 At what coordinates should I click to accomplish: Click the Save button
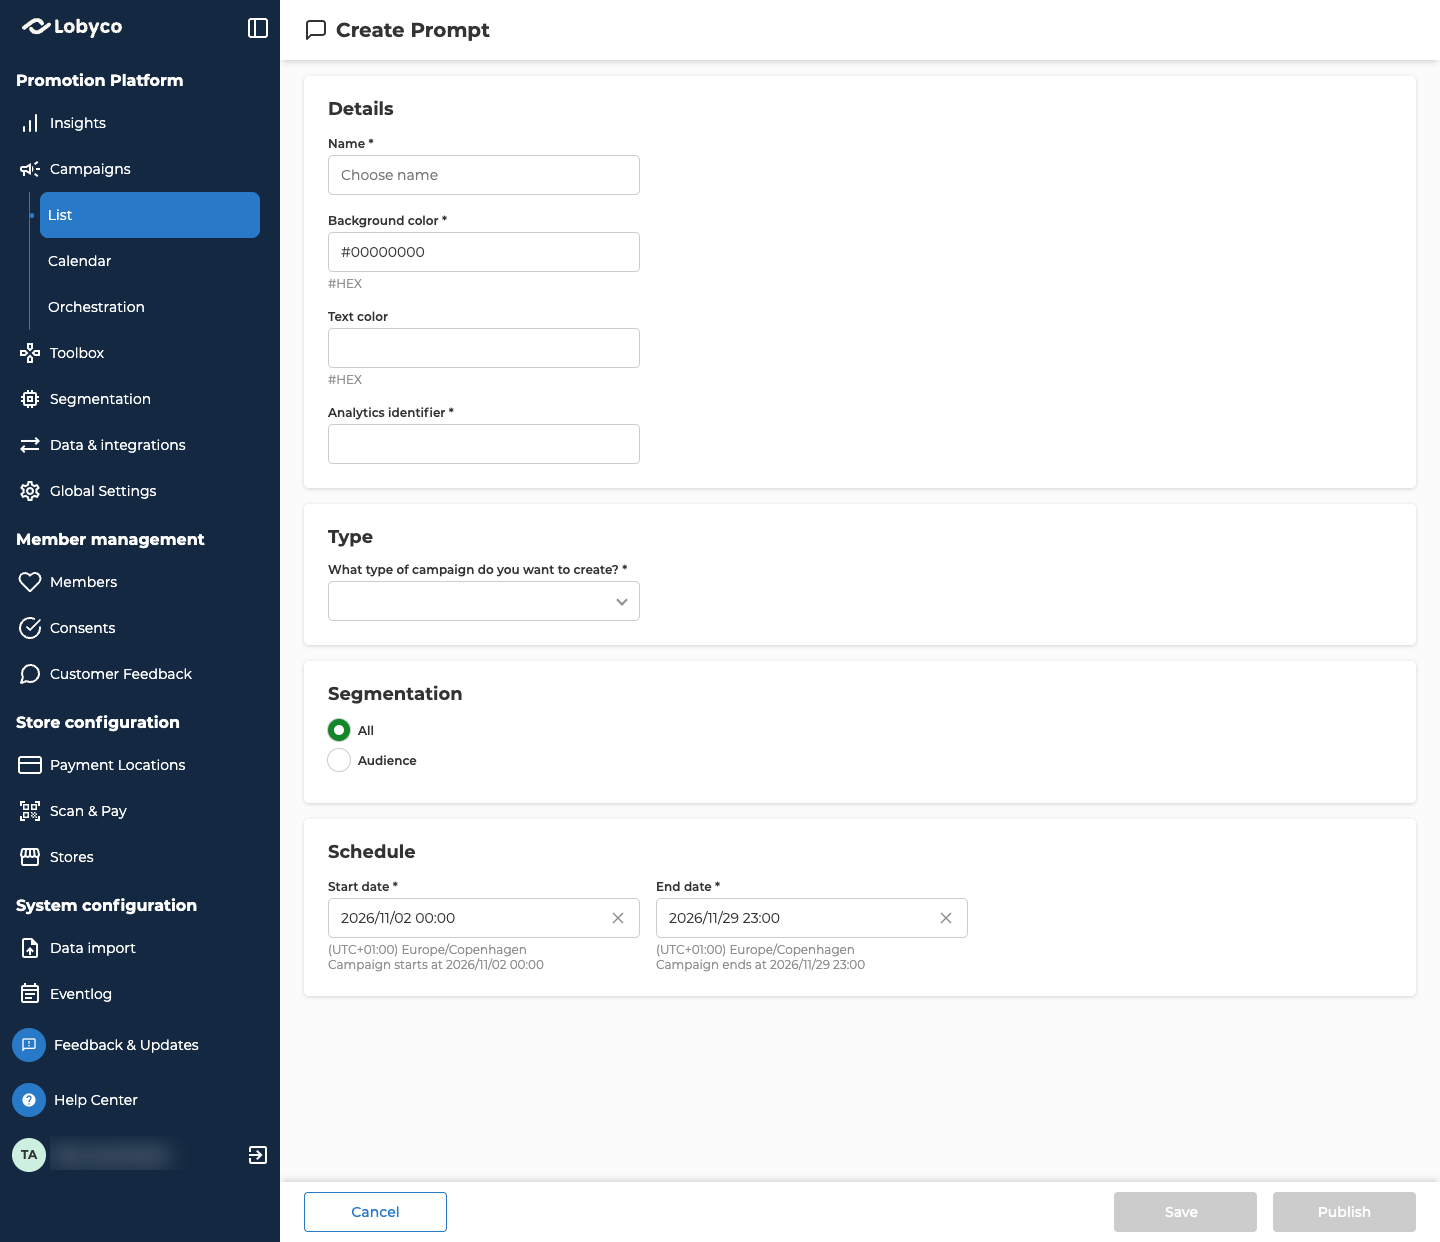[x=1185, y=1212]
